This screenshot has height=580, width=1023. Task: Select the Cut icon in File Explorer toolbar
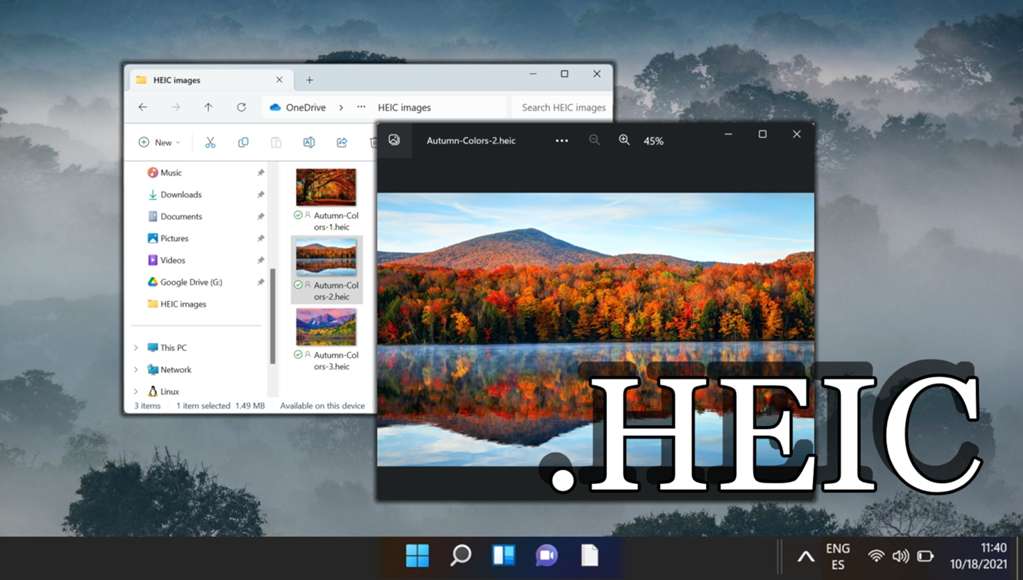pyautogui.click(x=210, y=142)
